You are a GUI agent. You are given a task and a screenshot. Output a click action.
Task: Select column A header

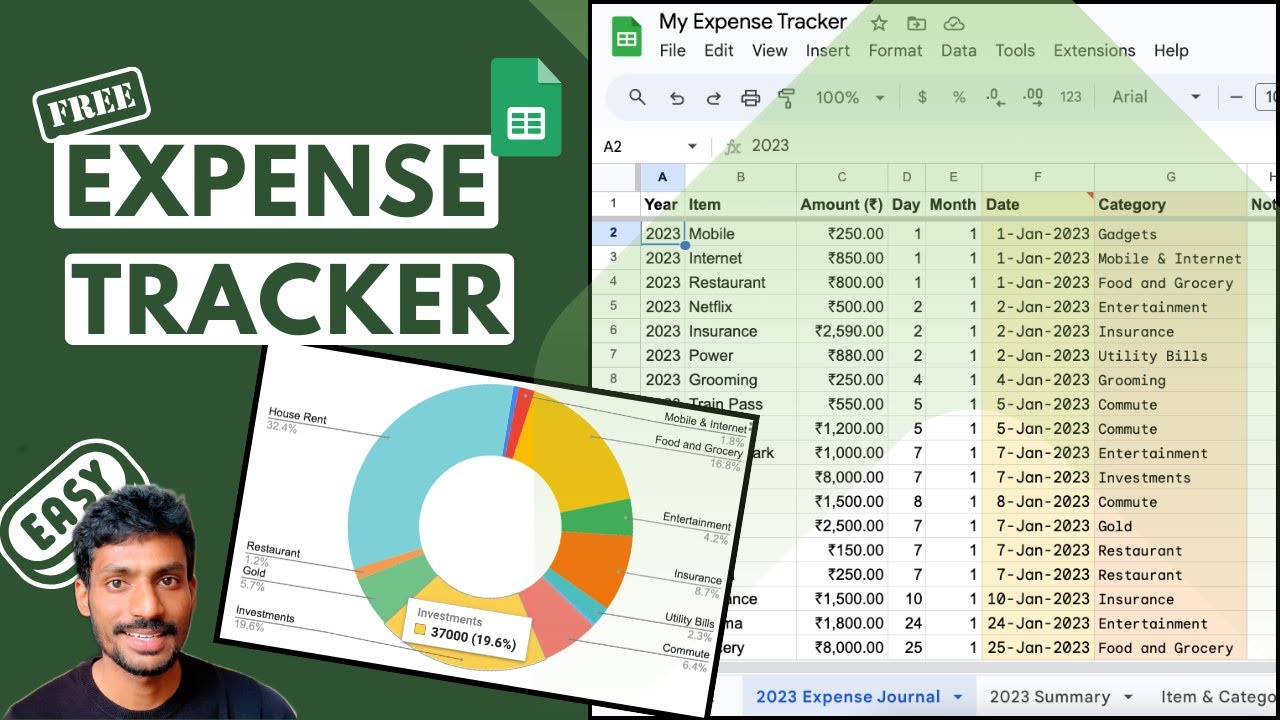click(x=662, y=177)
